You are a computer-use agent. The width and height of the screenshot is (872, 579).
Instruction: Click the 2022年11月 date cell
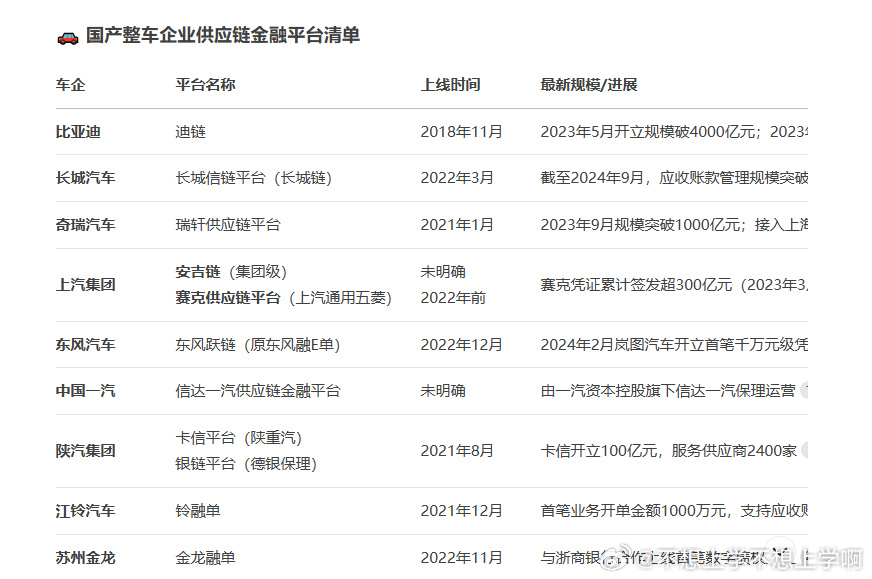pos(461,558)
